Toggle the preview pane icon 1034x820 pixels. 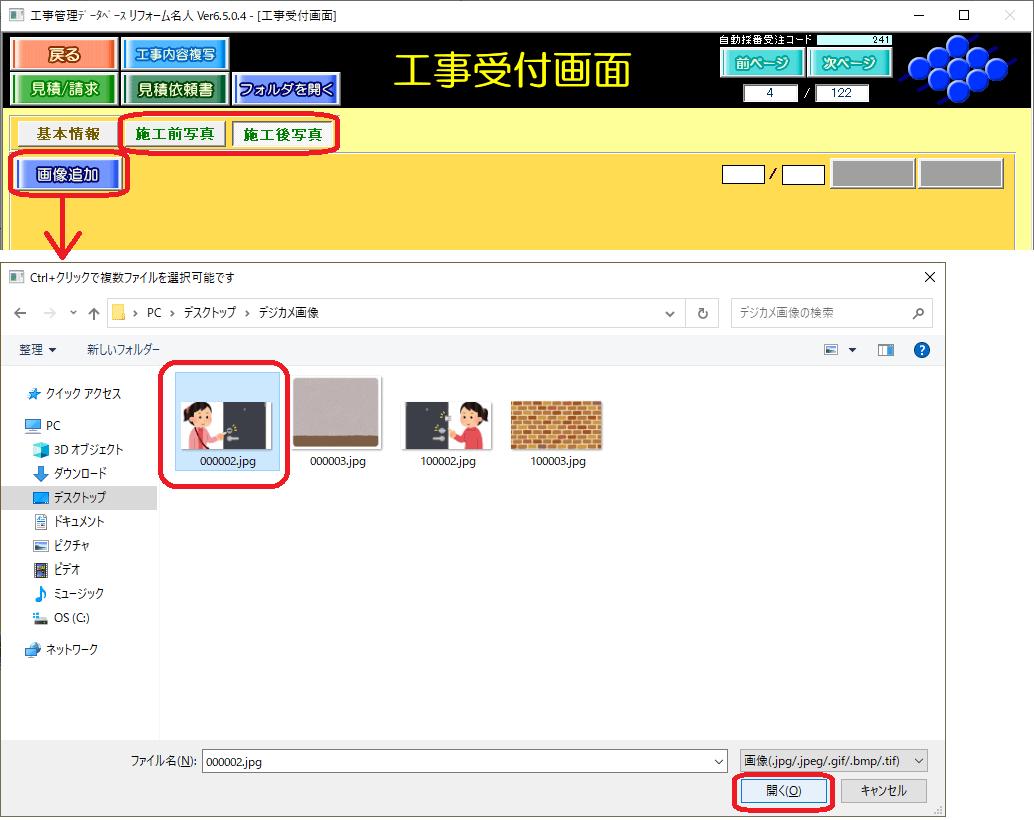885,350
